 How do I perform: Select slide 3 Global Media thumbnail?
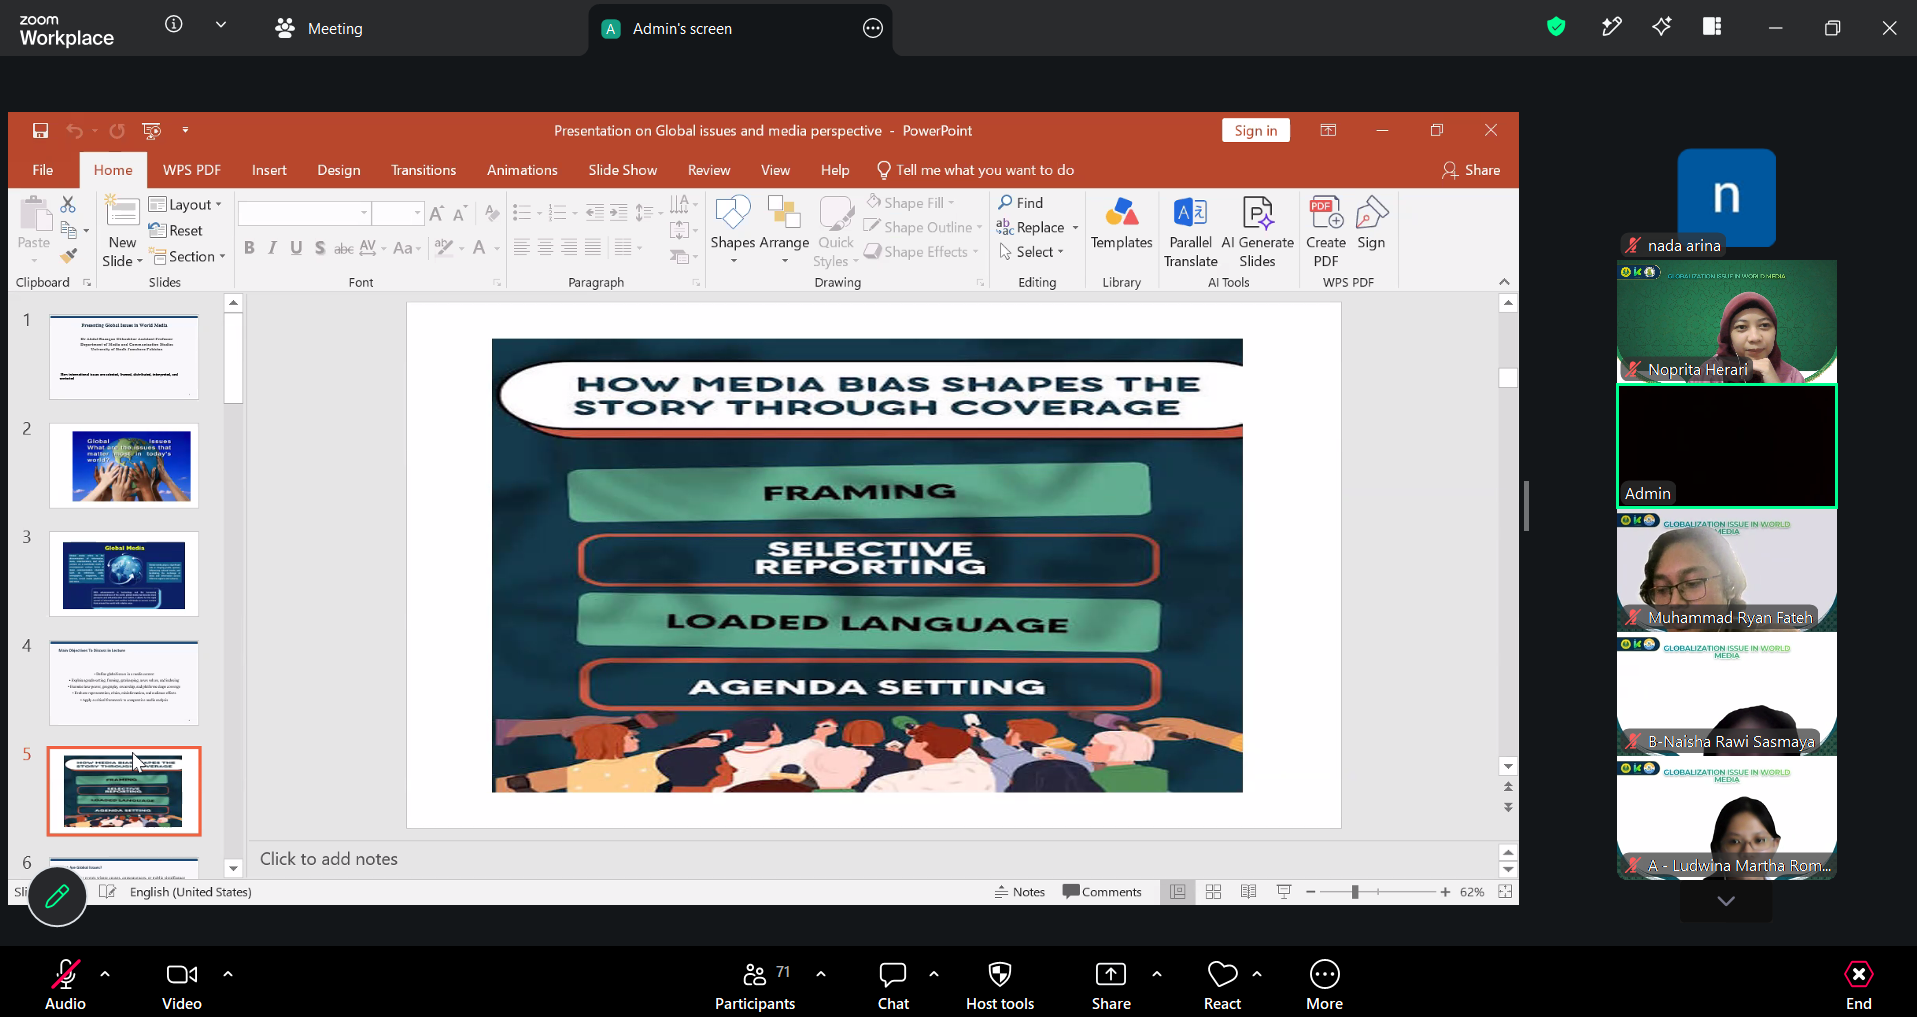[124, 574]
